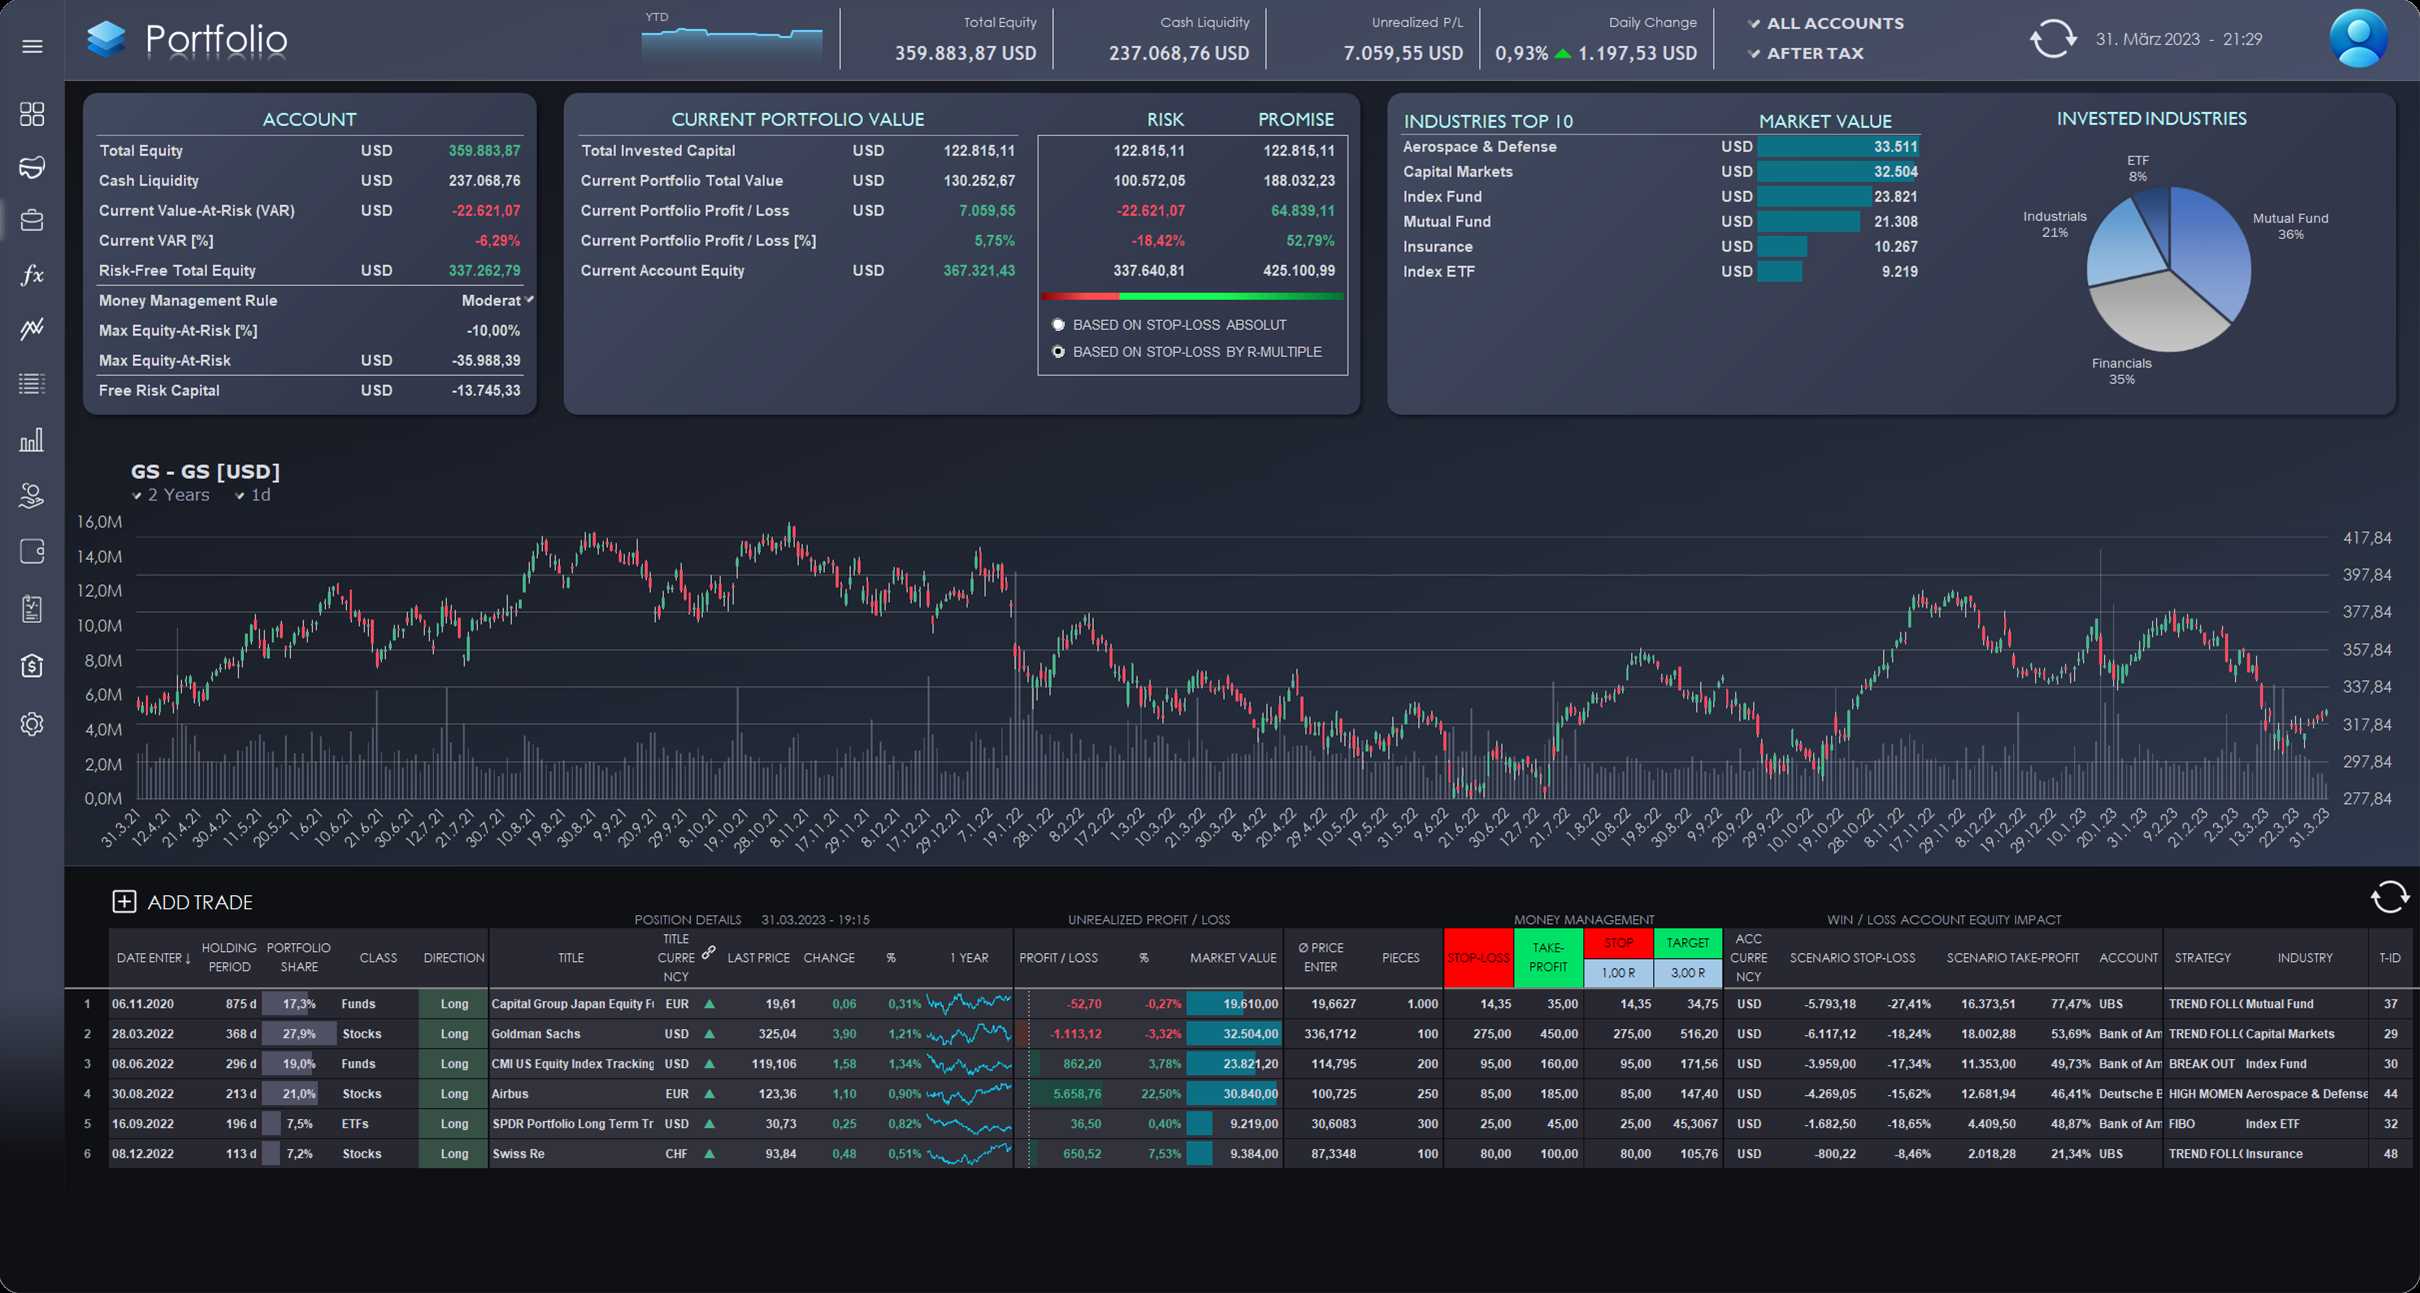Expand the Money Management Rule Moderat dropdown
This screenshot has width=2420, height=1293.
[x=497, y=300]
